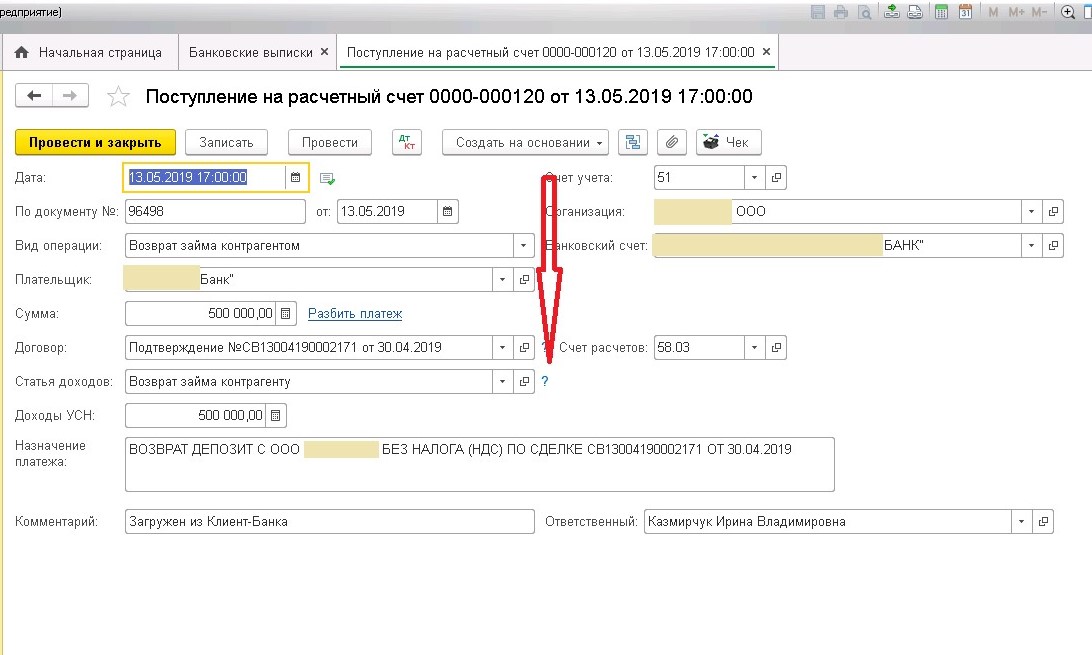Click the Разбить платеж link

click(x=355, y=313)
